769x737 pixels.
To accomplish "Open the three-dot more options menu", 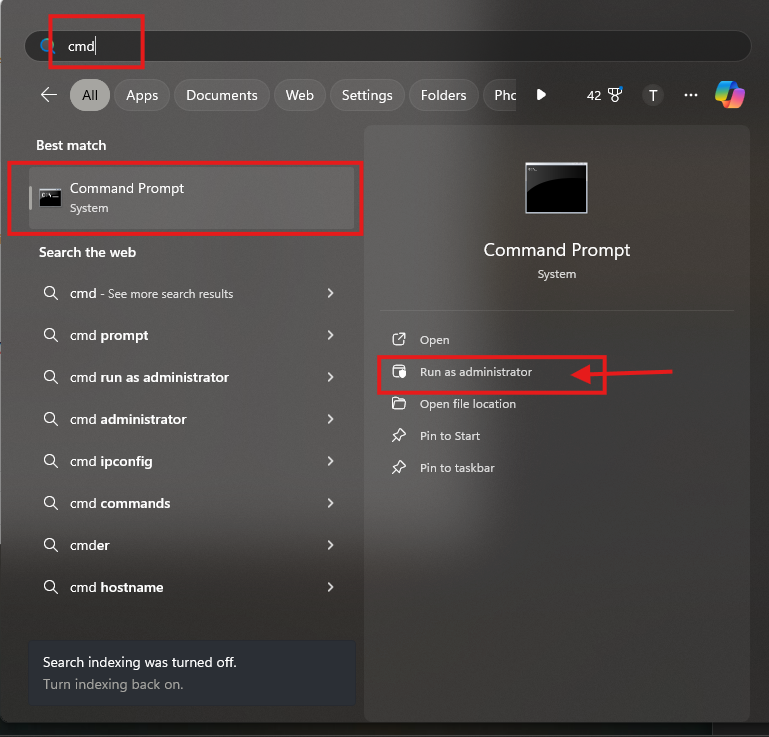I will [x=691, y=95].
